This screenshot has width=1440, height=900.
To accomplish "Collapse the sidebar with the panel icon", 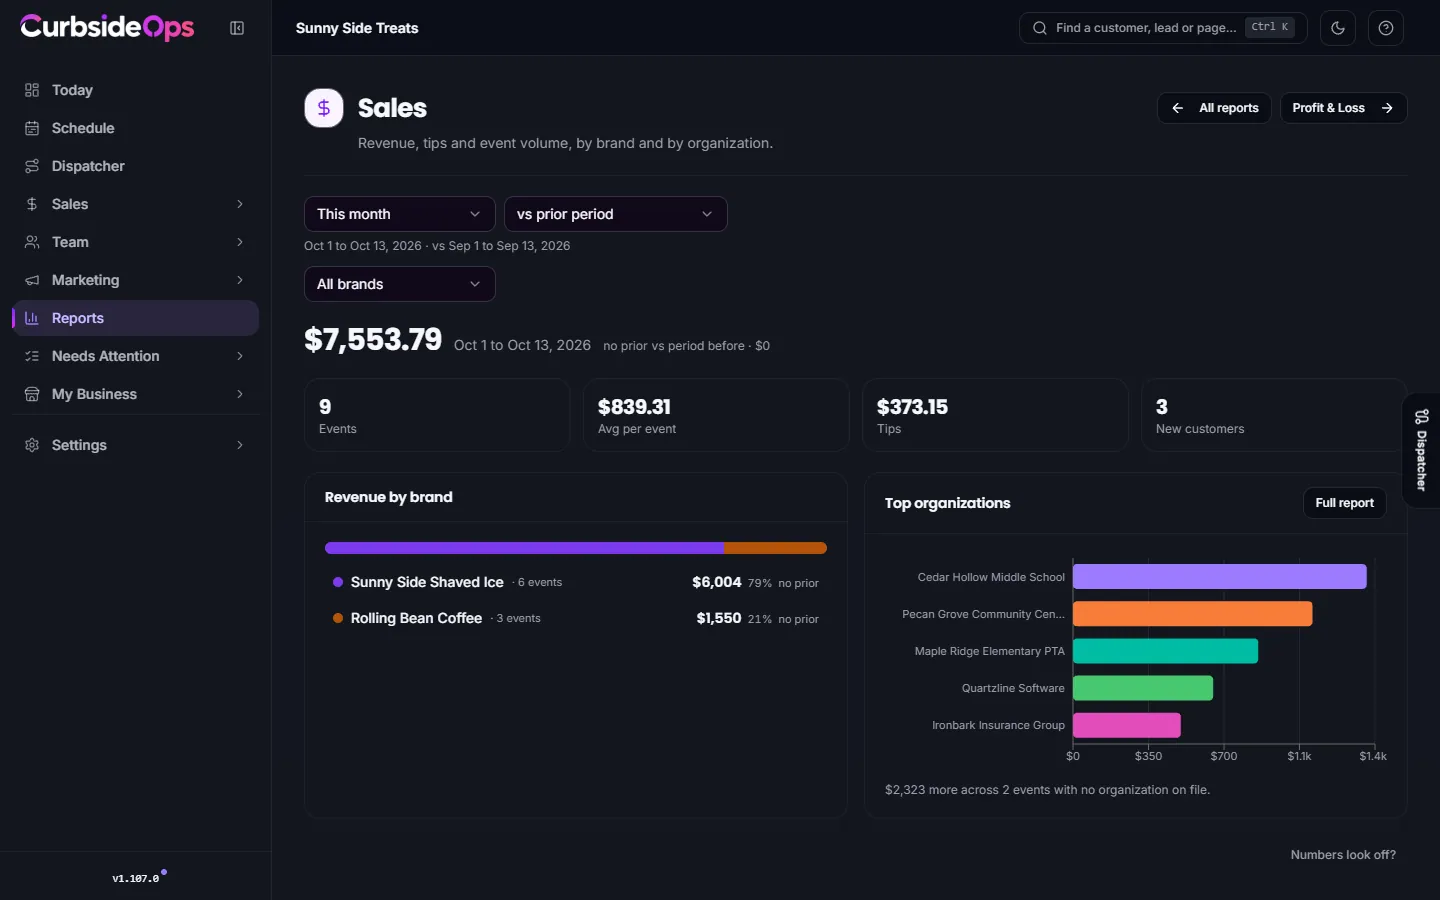I will (x=237, y=28).
